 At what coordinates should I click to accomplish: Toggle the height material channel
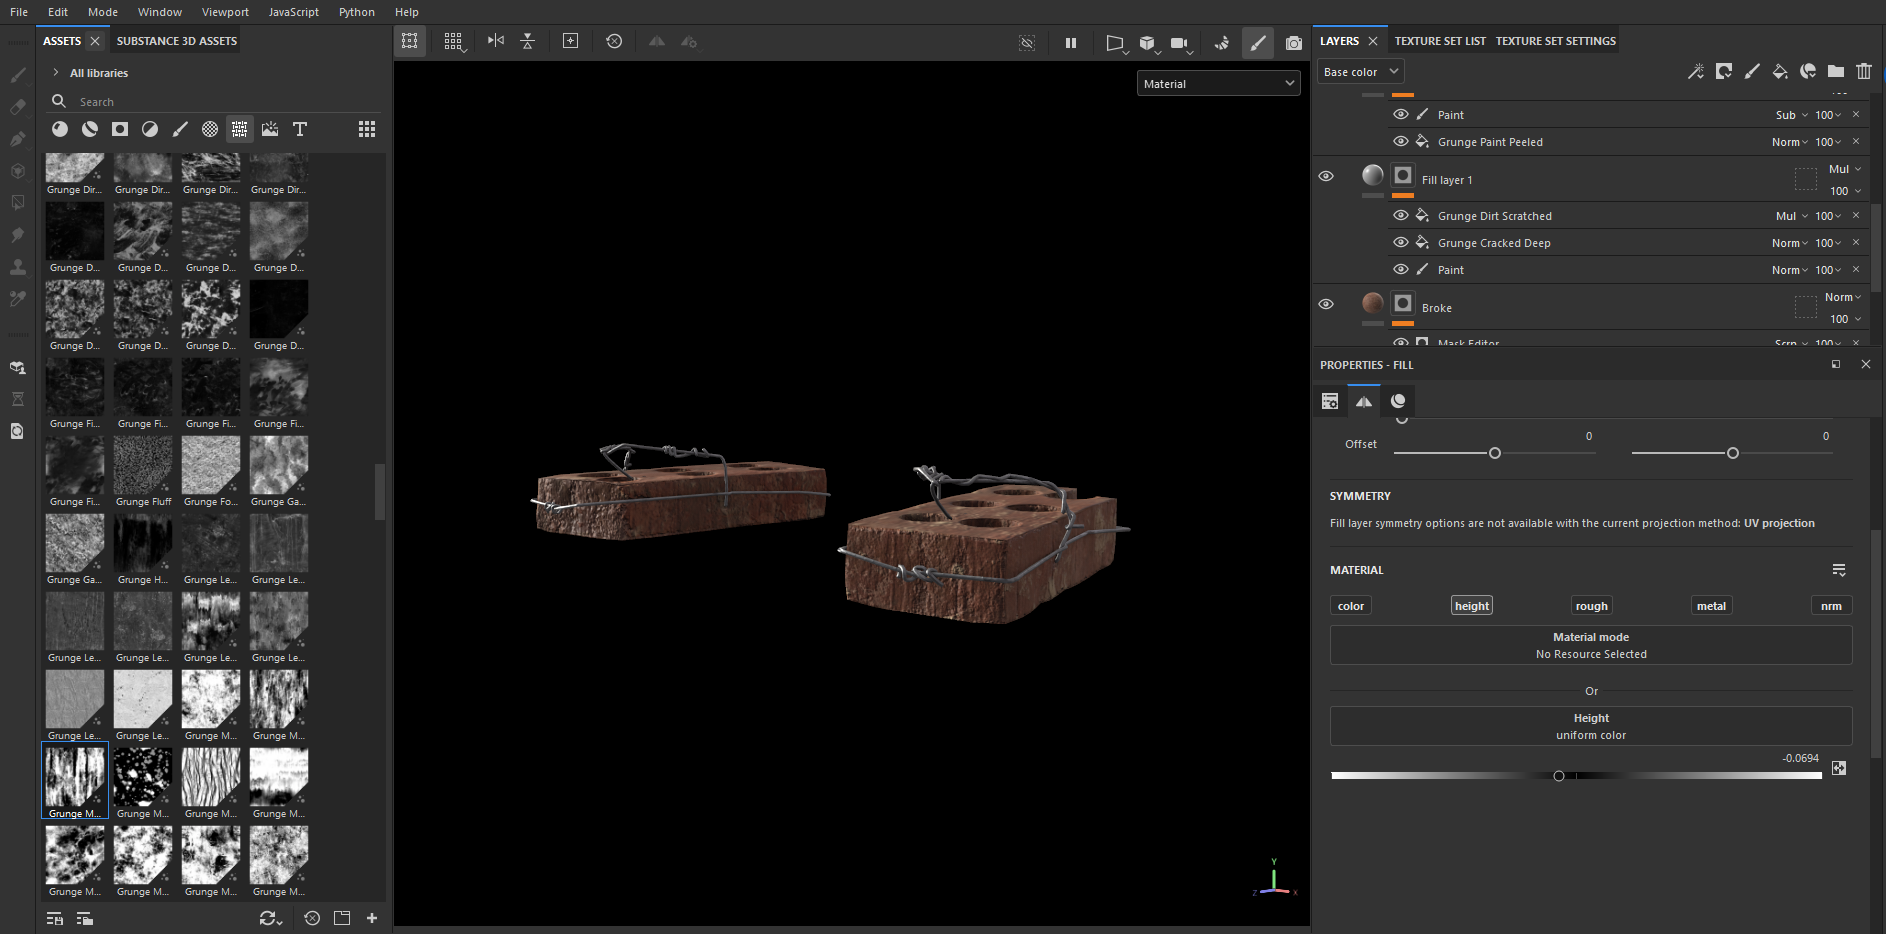(x=1471, y=606)
